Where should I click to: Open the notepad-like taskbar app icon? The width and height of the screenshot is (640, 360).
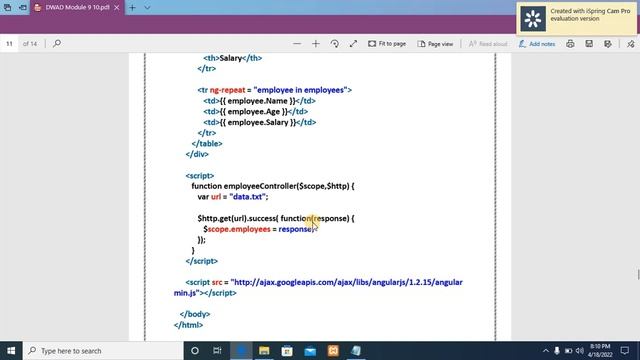pos(356,351)
